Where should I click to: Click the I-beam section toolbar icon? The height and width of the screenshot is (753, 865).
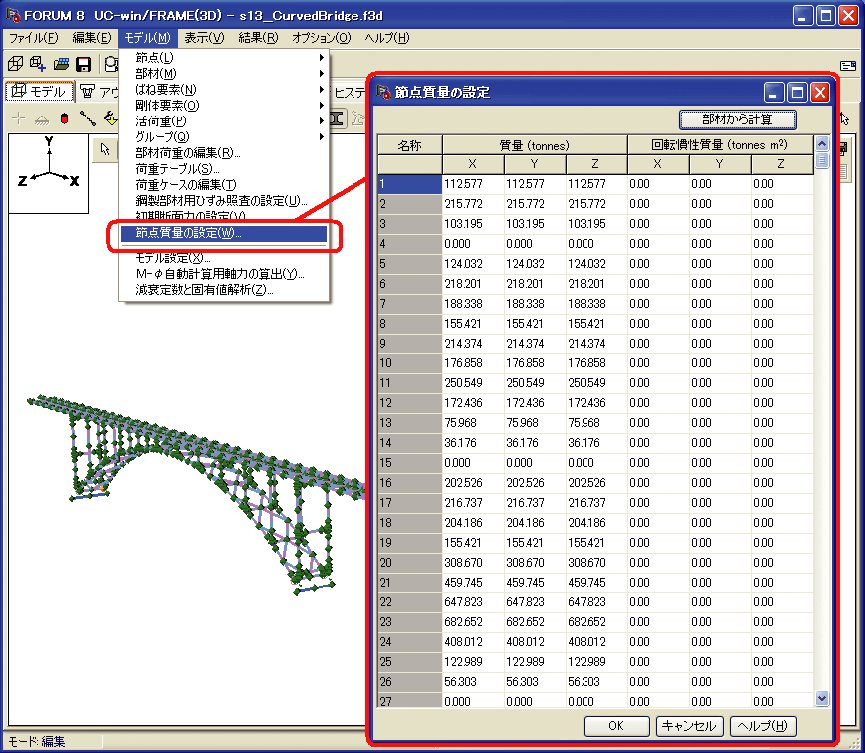click(x=336, y=119)
